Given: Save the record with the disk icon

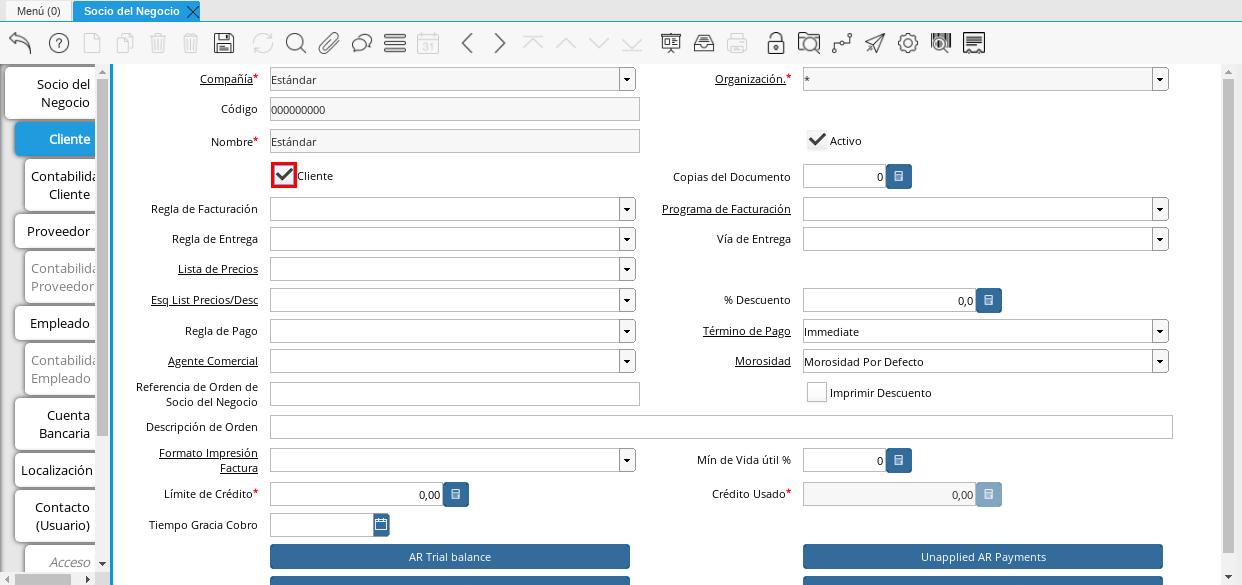Looking at the screenshot, I should [x=224, y=43].
